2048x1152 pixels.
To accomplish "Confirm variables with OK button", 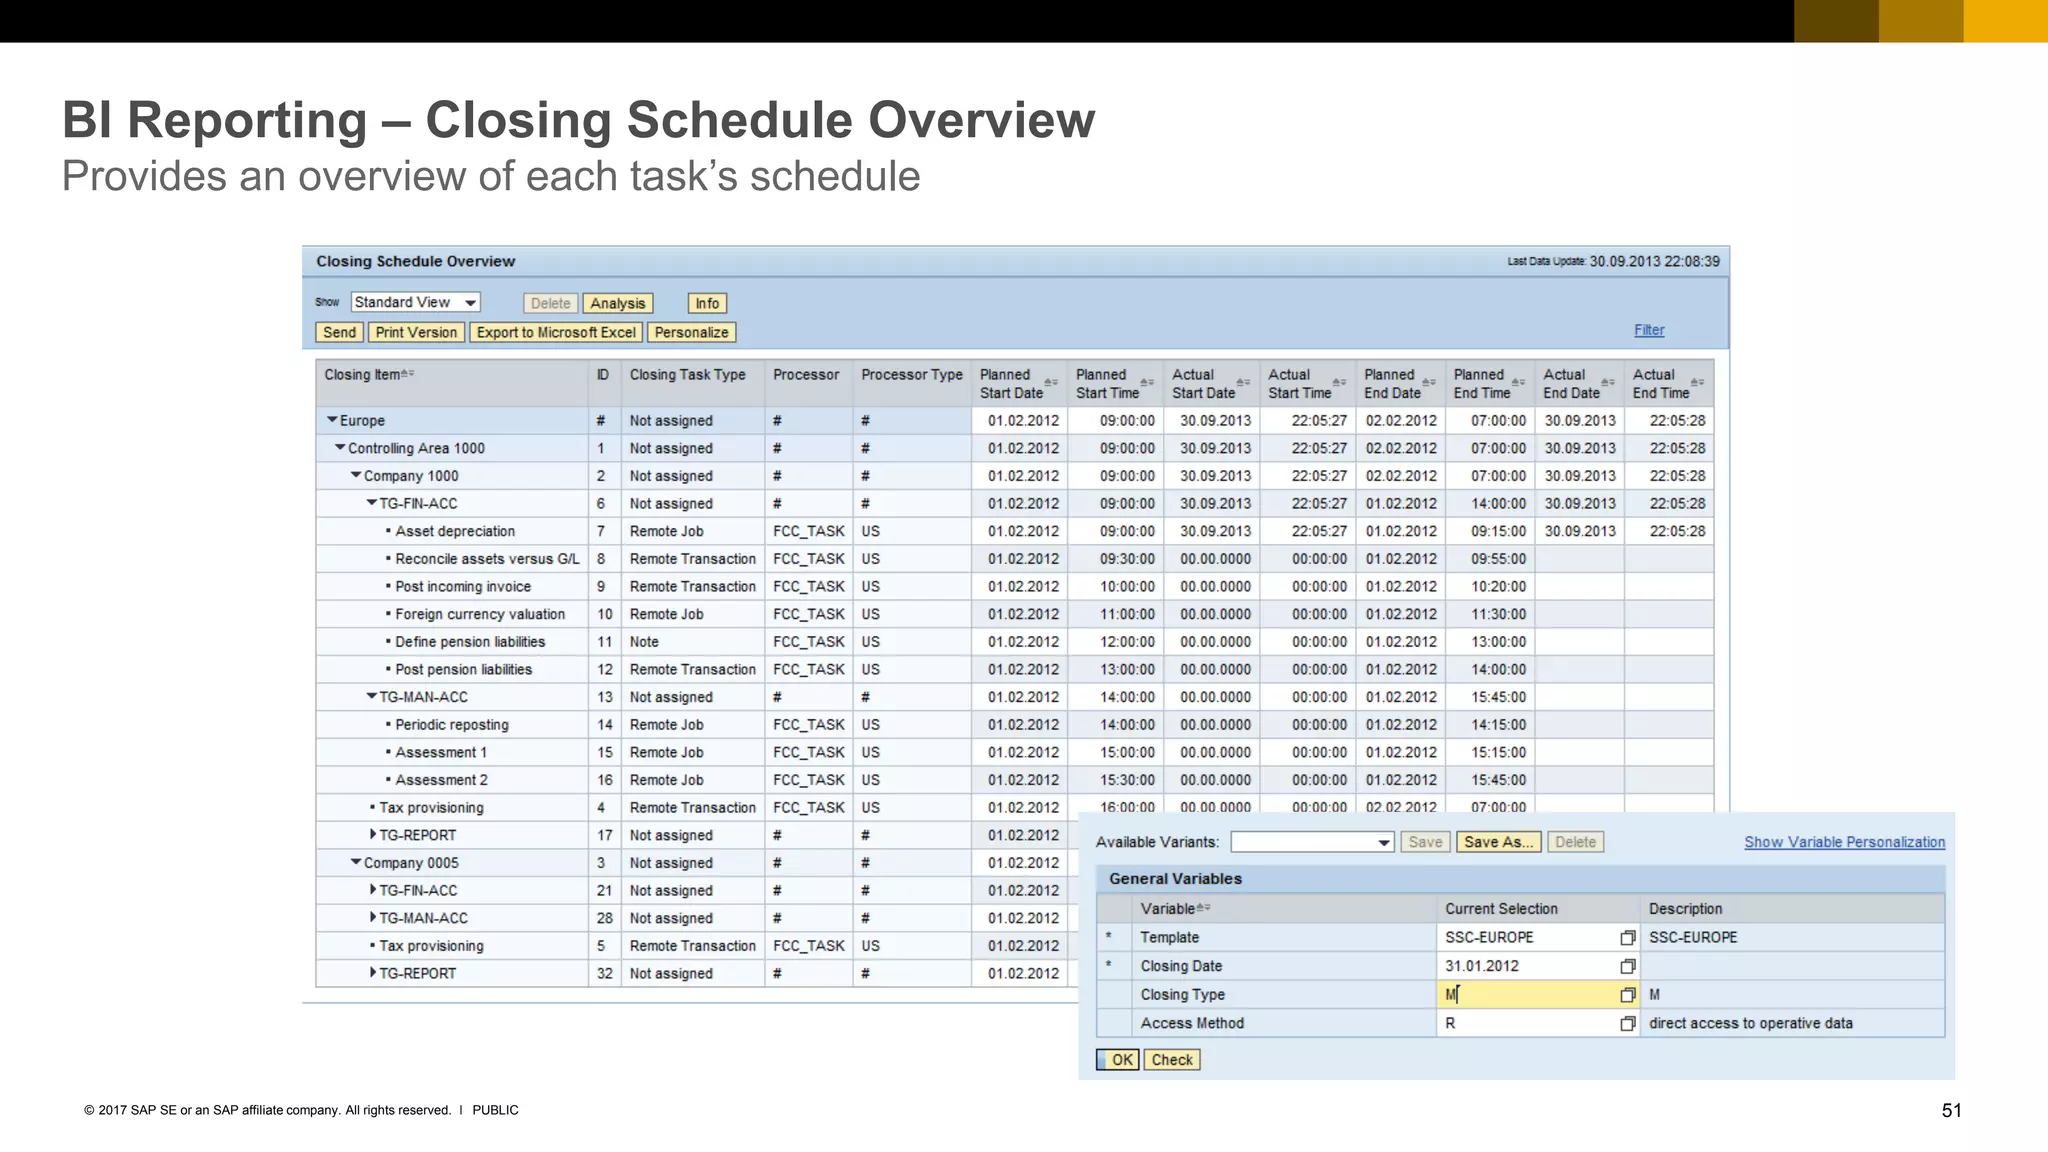I will (x=1118, y=1060).
